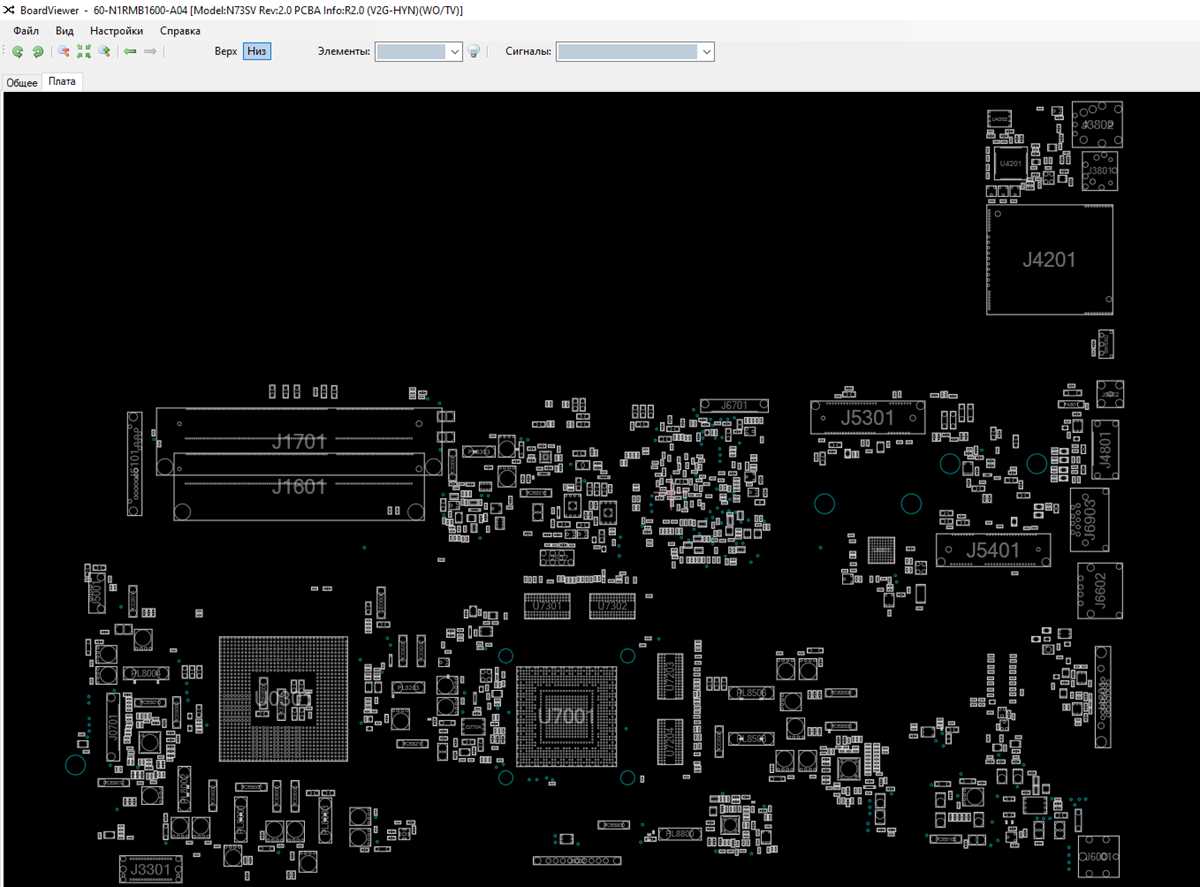Select chip U7302
This screenshot has width=1200, height=887.
610,606
